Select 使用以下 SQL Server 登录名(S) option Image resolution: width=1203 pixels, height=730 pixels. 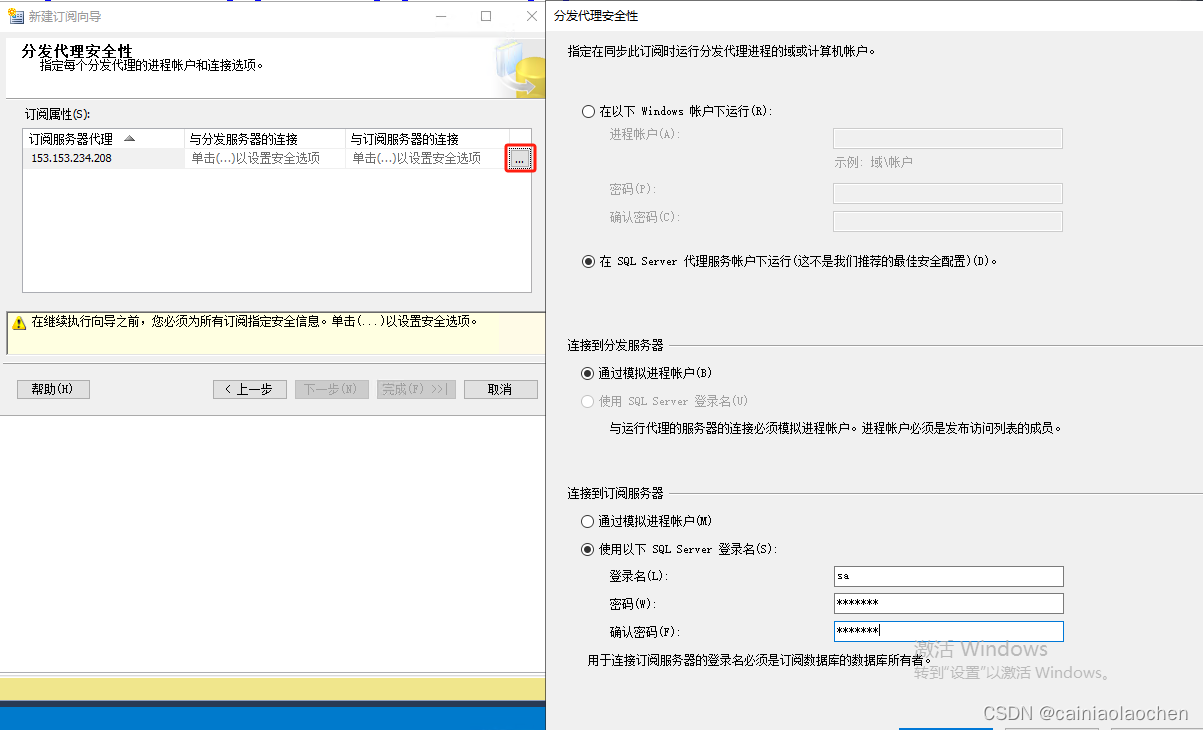pyautogui.click(x=588, y=549)
